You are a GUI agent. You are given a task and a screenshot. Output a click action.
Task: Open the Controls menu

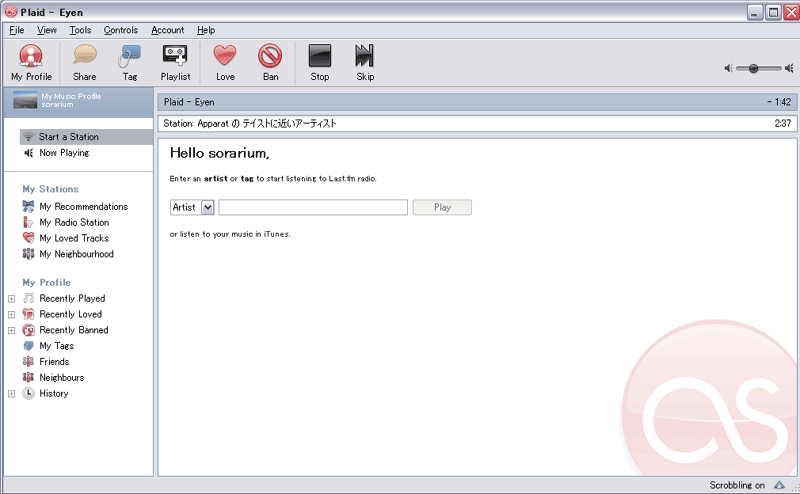(121, 30)
